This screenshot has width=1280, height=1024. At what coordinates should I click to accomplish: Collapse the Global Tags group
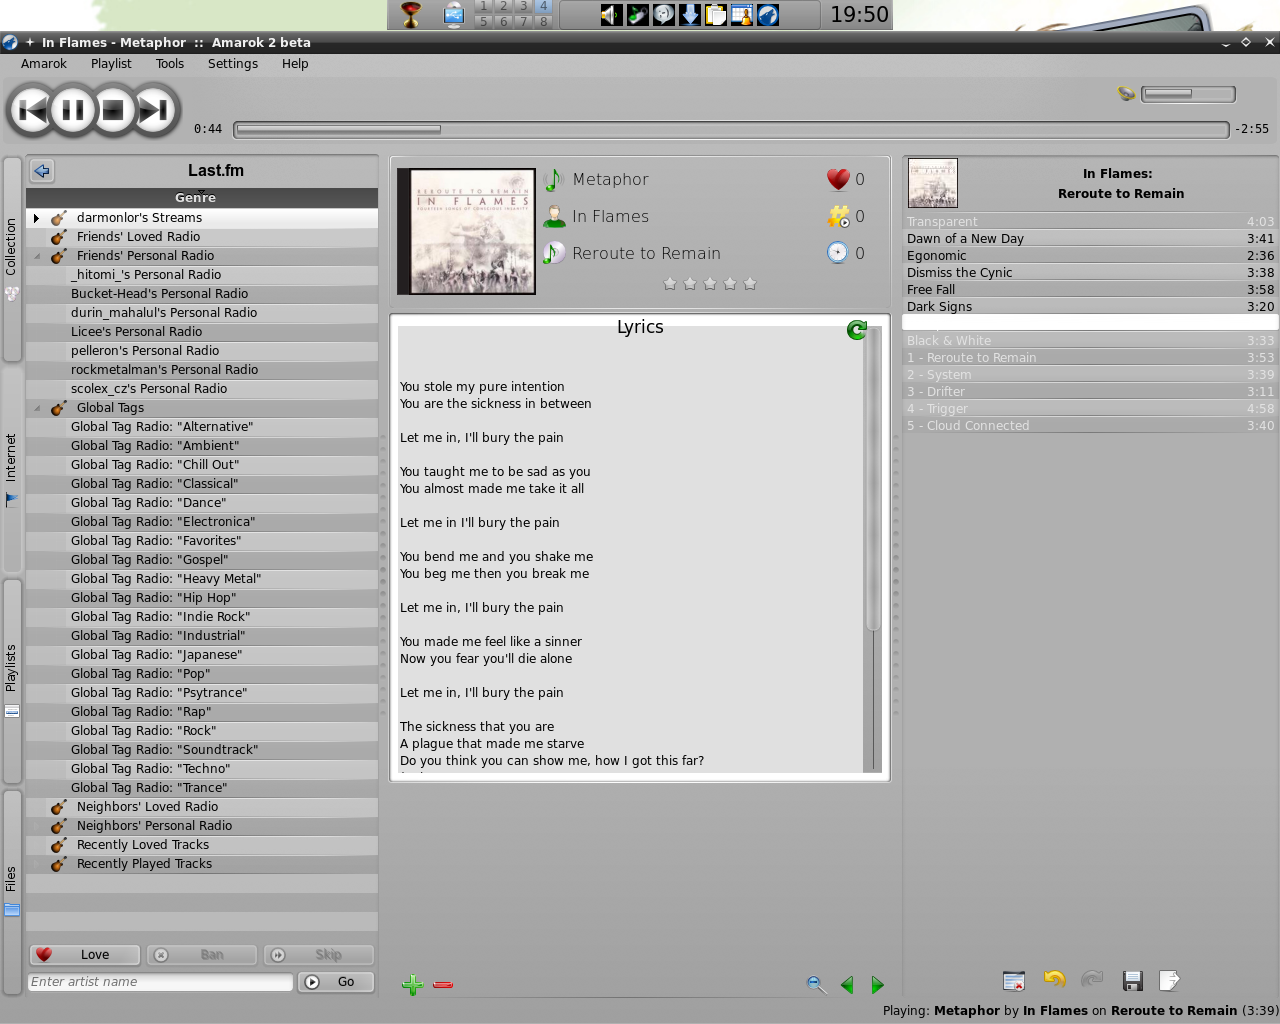click(x=37, y=408)
